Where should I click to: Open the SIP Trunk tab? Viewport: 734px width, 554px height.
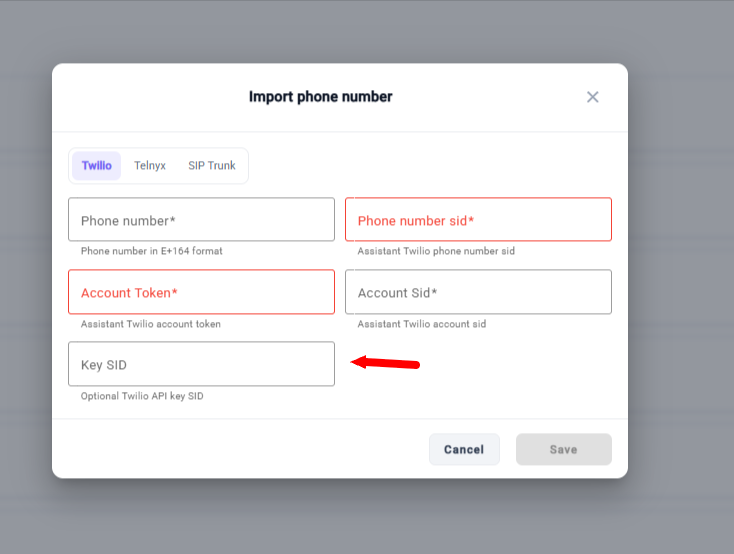212,166
